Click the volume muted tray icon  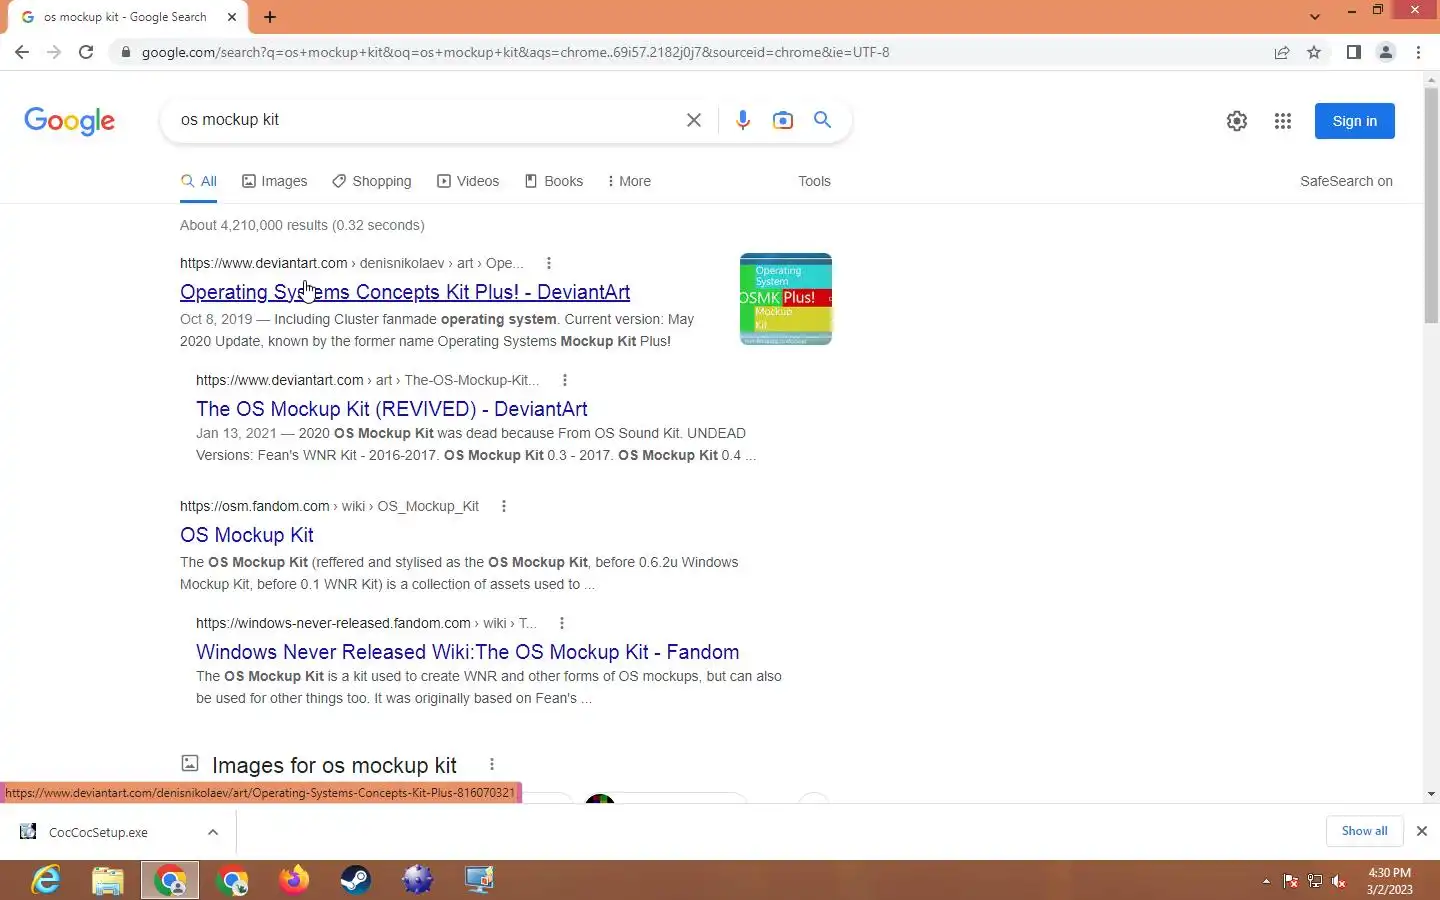pos(1339,881)
